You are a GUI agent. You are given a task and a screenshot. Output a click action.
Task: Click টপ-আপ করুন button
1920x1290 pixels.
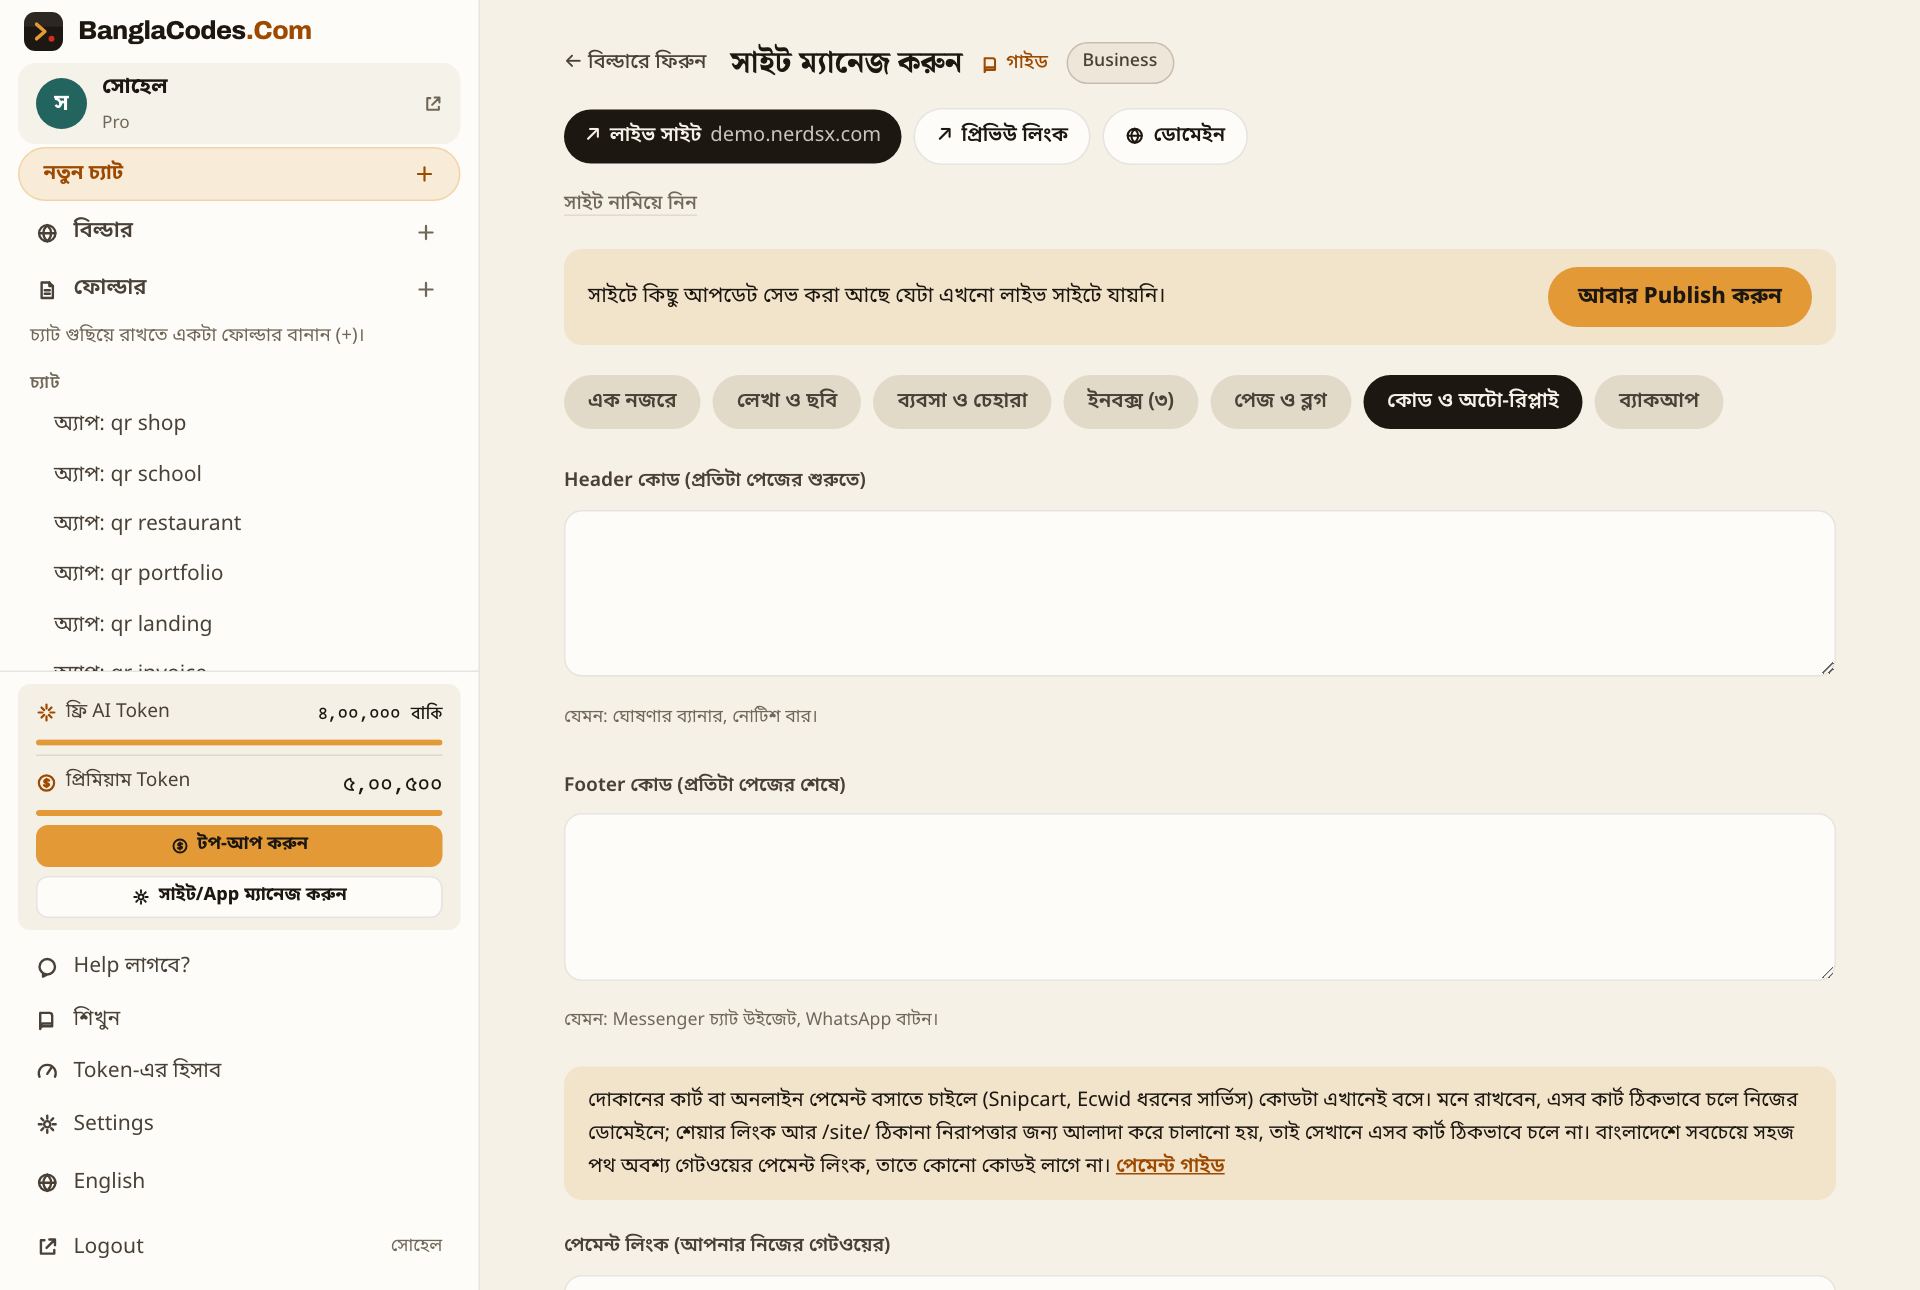click(x=239, y=845)
